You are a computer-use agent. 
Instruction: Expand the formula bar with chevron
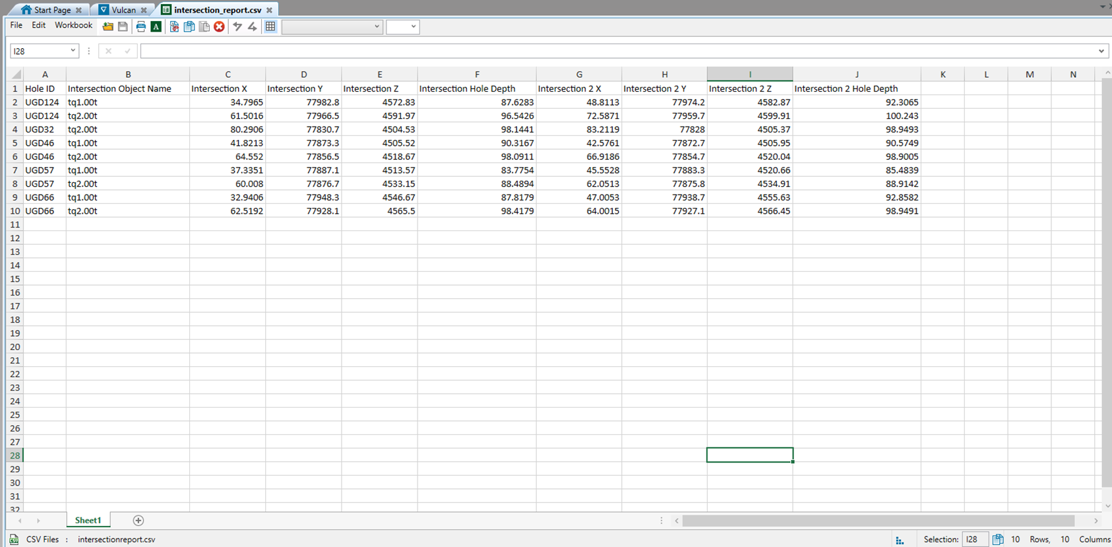coord(1101,51)
